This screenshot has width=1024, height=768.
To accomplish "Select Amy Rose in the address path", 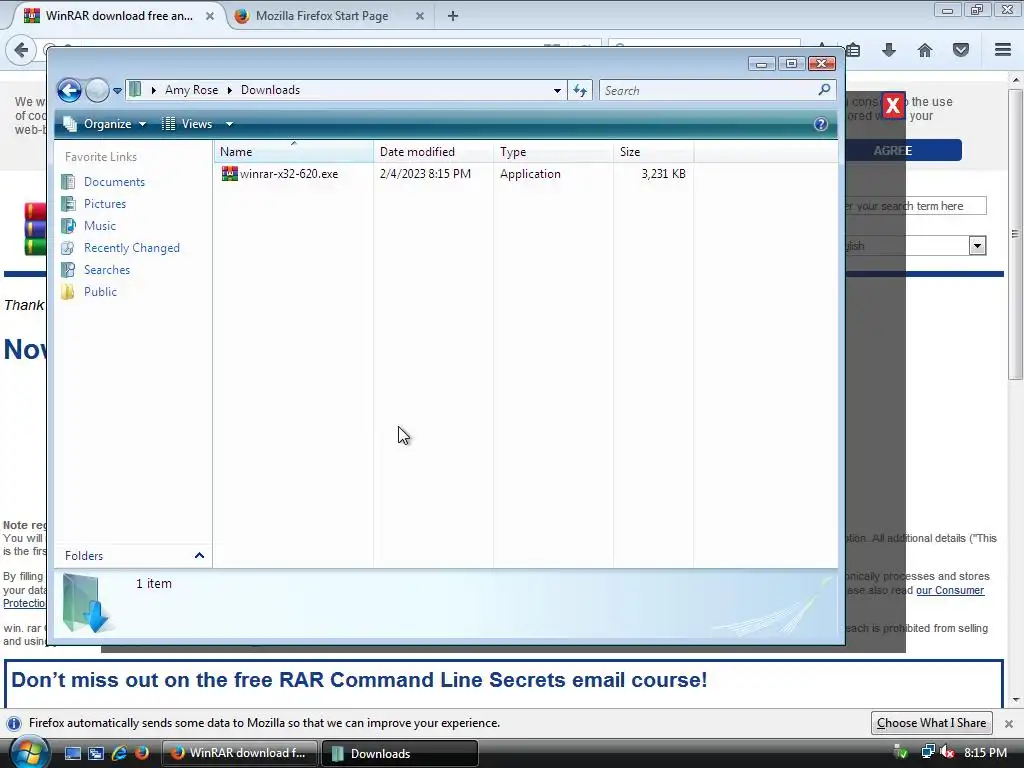I will pyautogui.click(x=191, y=90).
